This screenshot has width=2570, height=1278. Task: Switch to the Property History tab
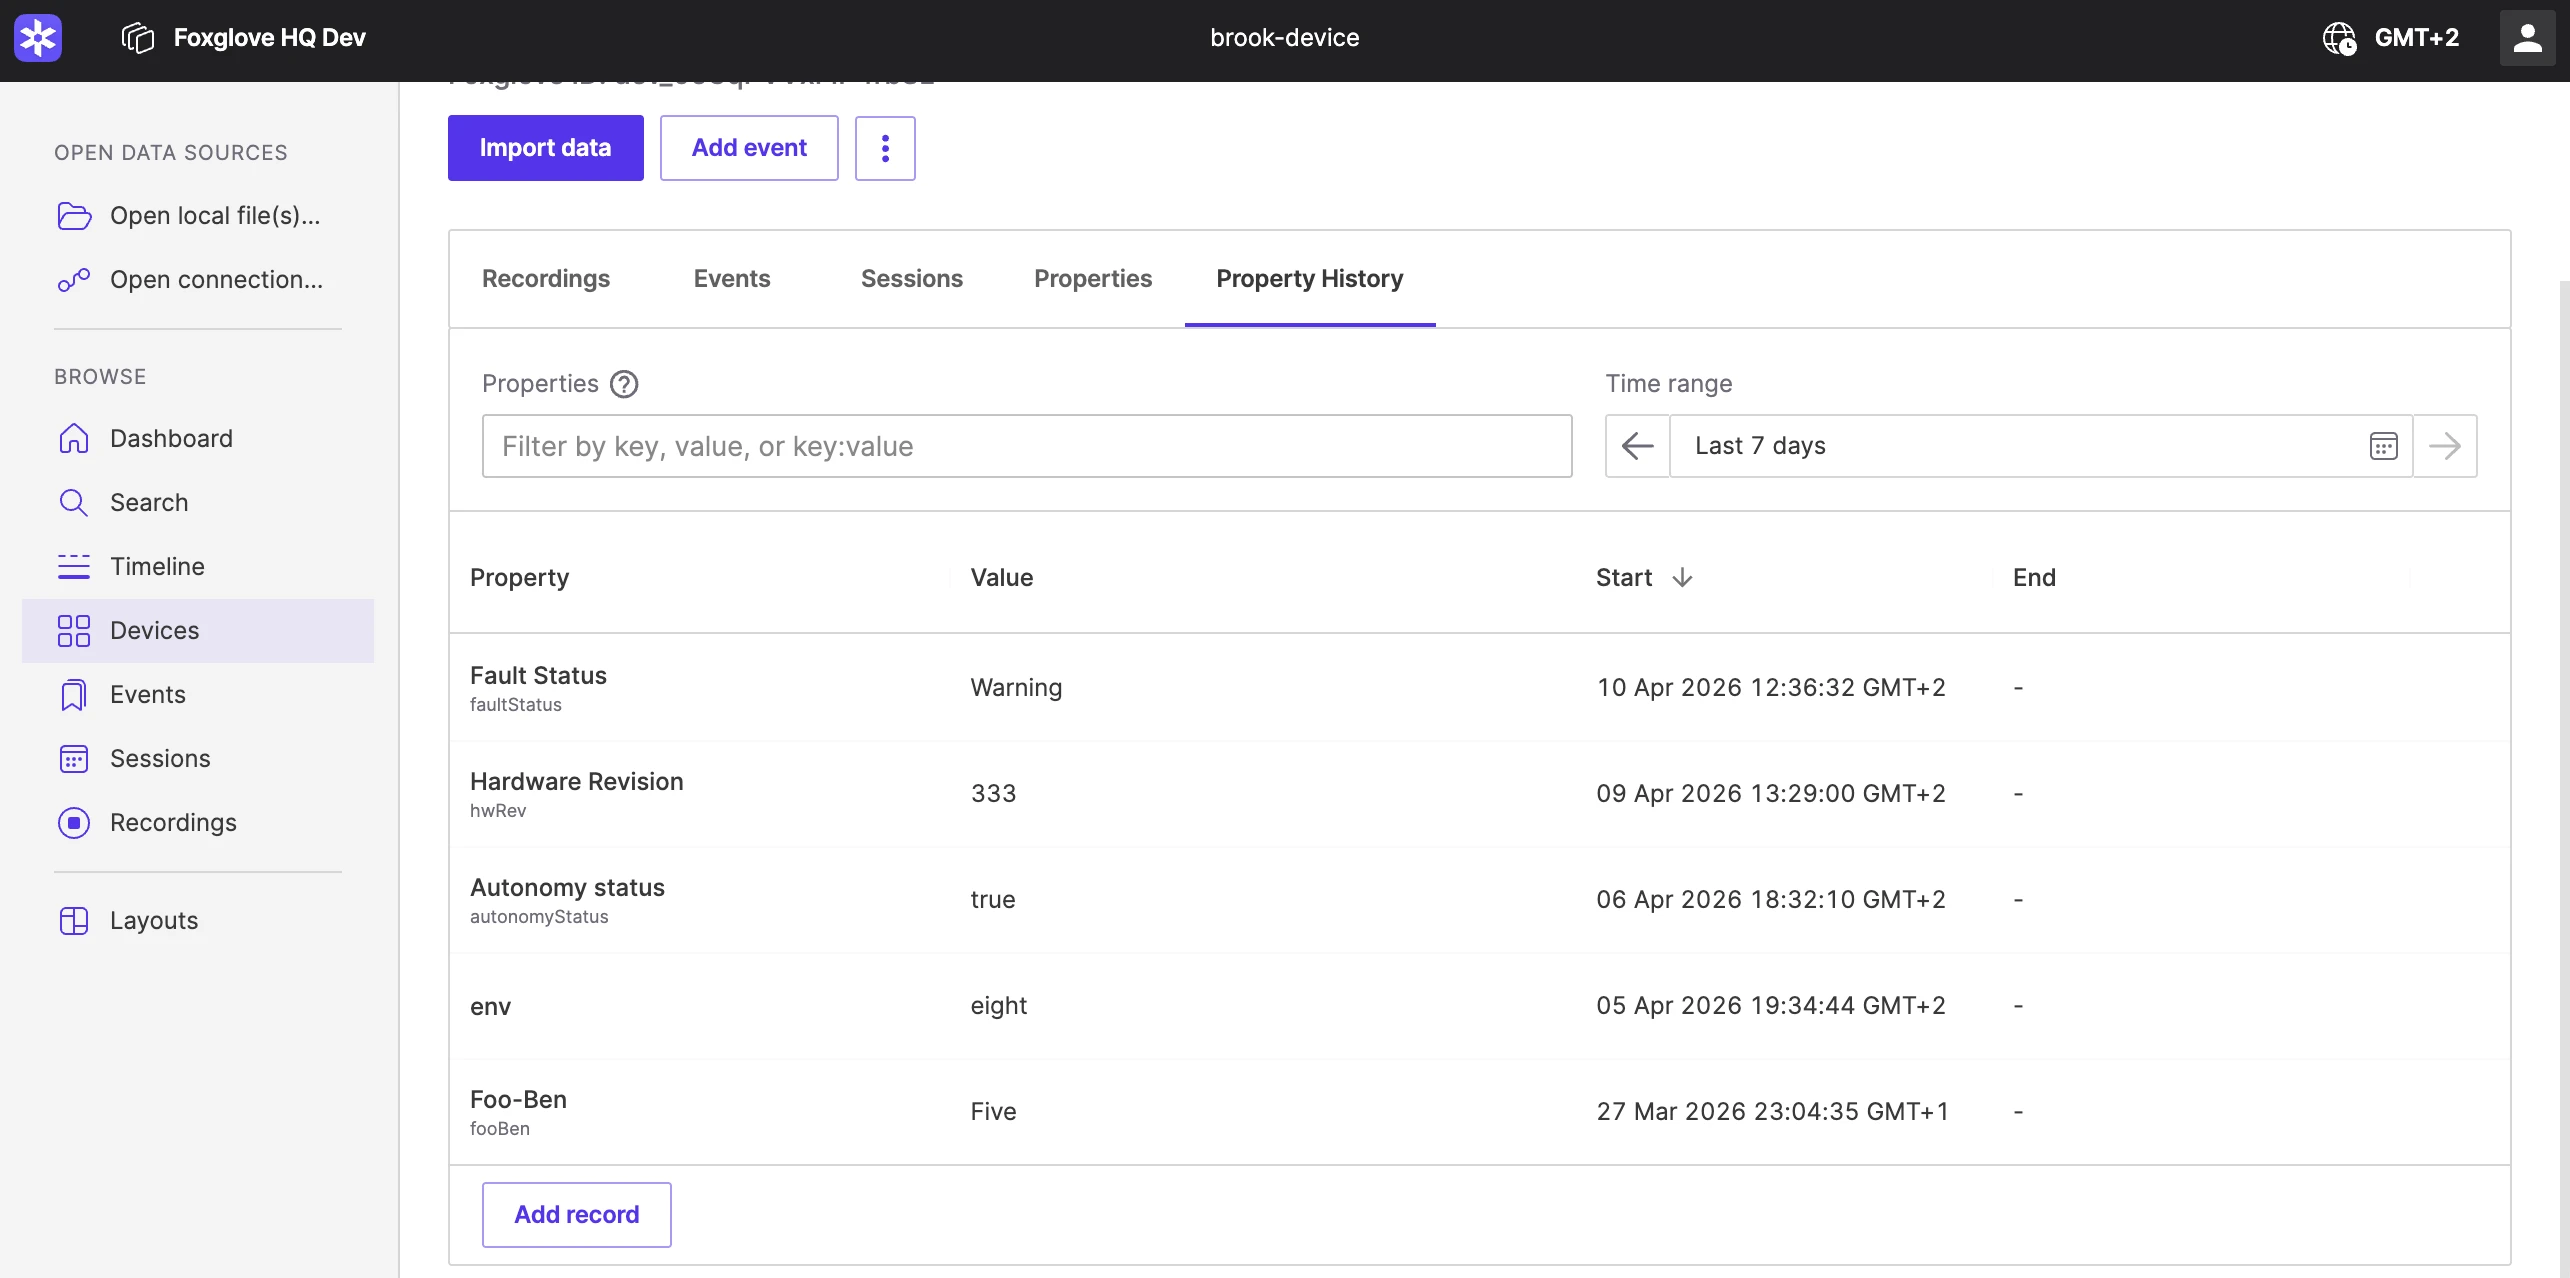click(x=1309, y=279)
